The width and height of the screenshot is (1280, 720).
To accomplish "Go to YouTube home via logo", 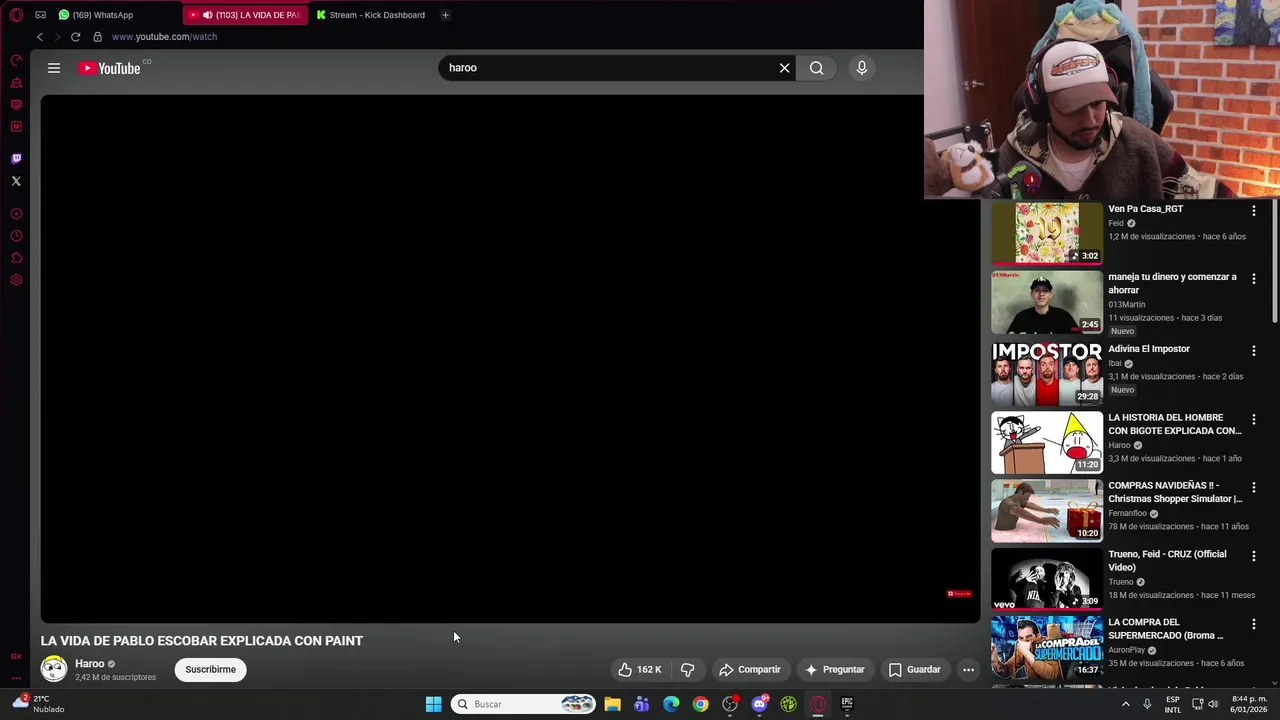I will tap(111, 68).
